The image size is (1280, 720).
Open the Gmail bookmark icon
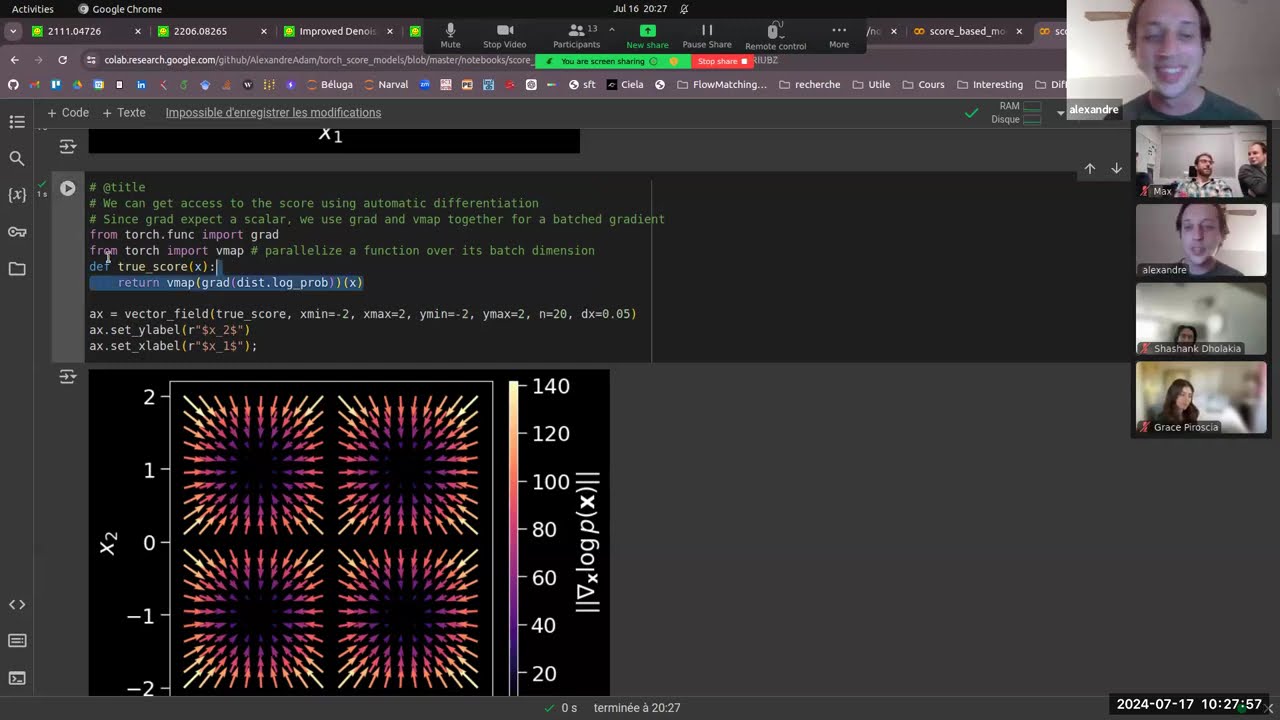pos(34,85)
